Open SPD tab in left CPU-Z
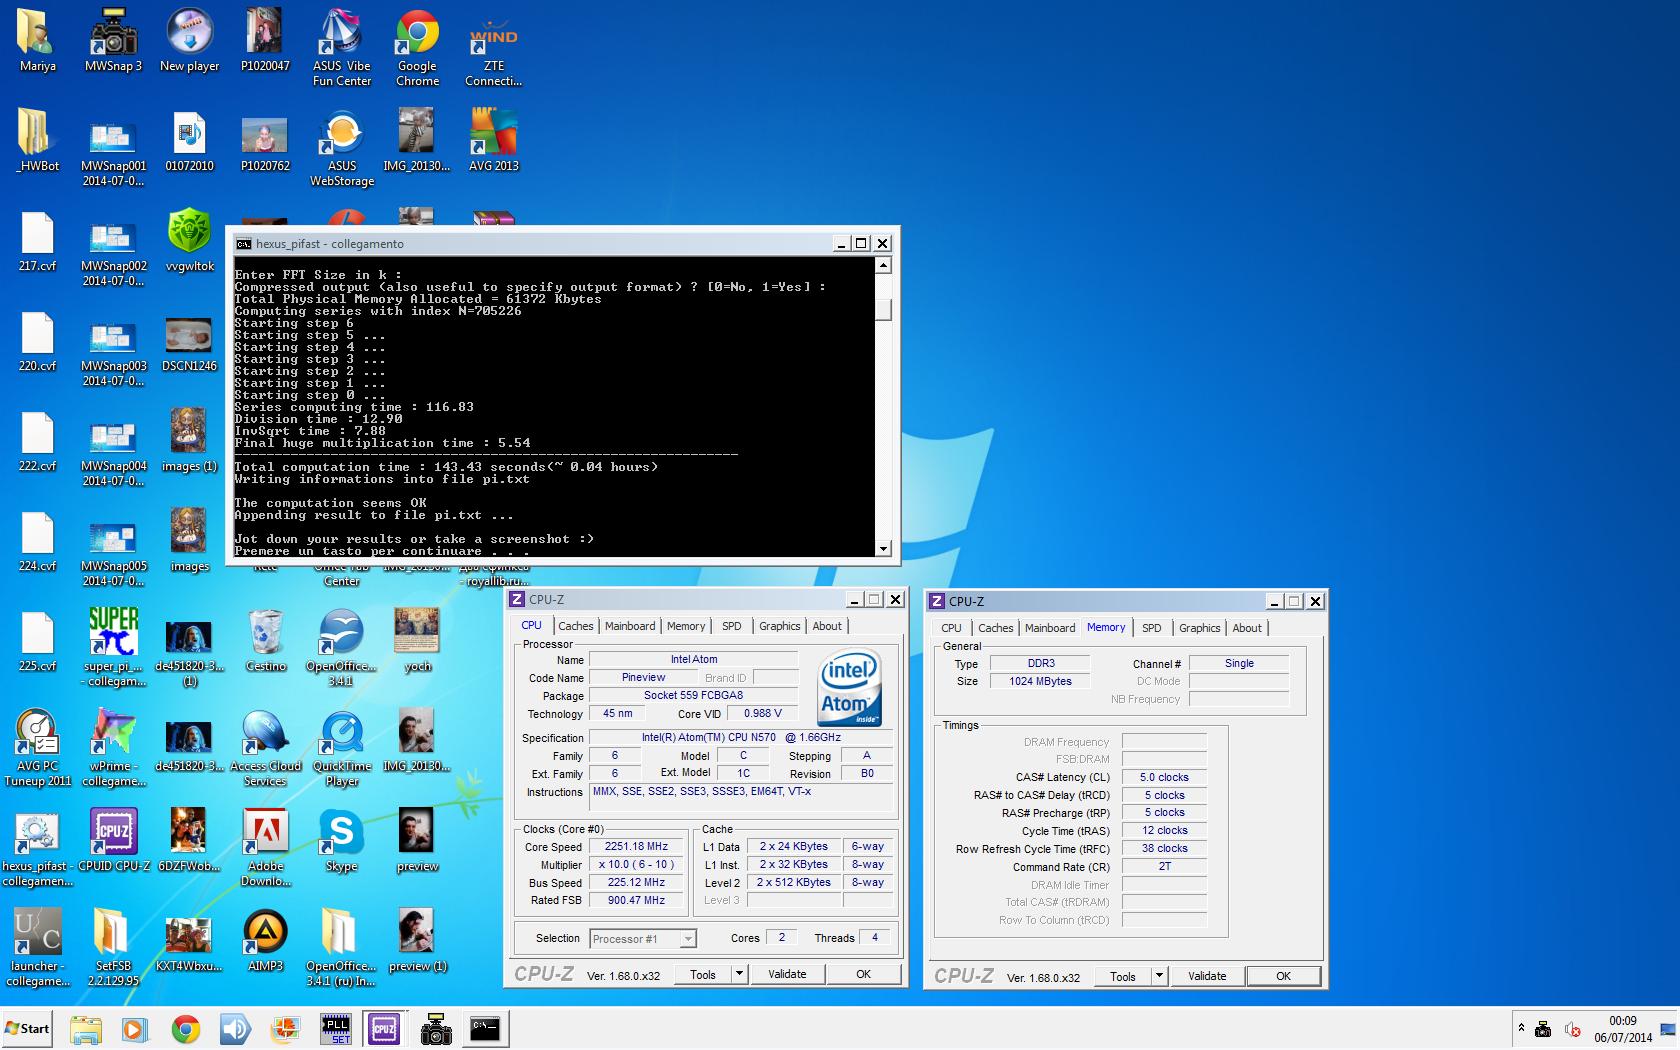1680x1050 pixels. click(x=732, y=626)
